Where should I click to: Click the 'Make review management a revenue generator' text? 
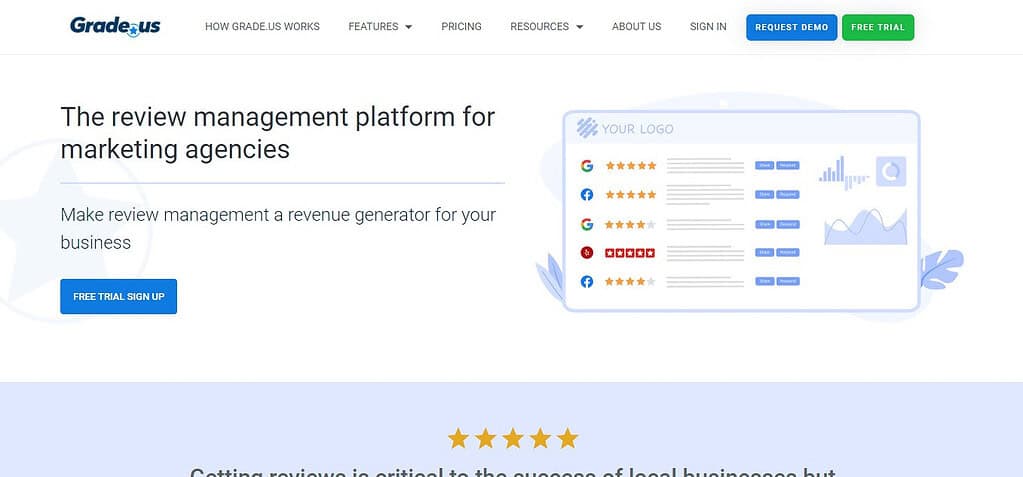(x=278, y=228)
